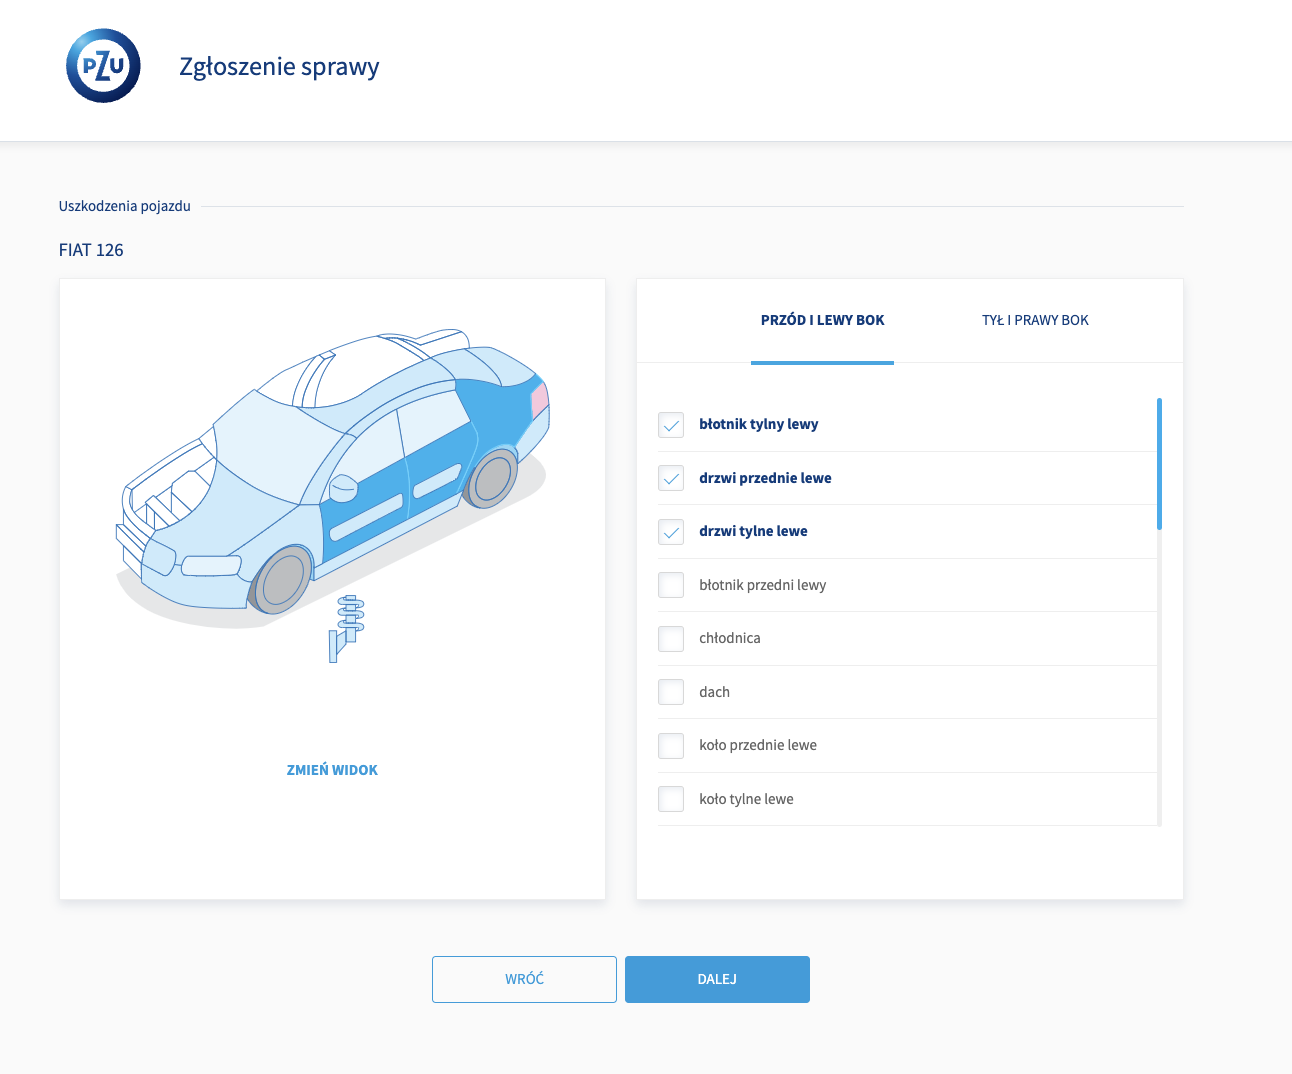Tick the dach checkbox
This screenshot has height=1074, width=1292.
(671, 692)
